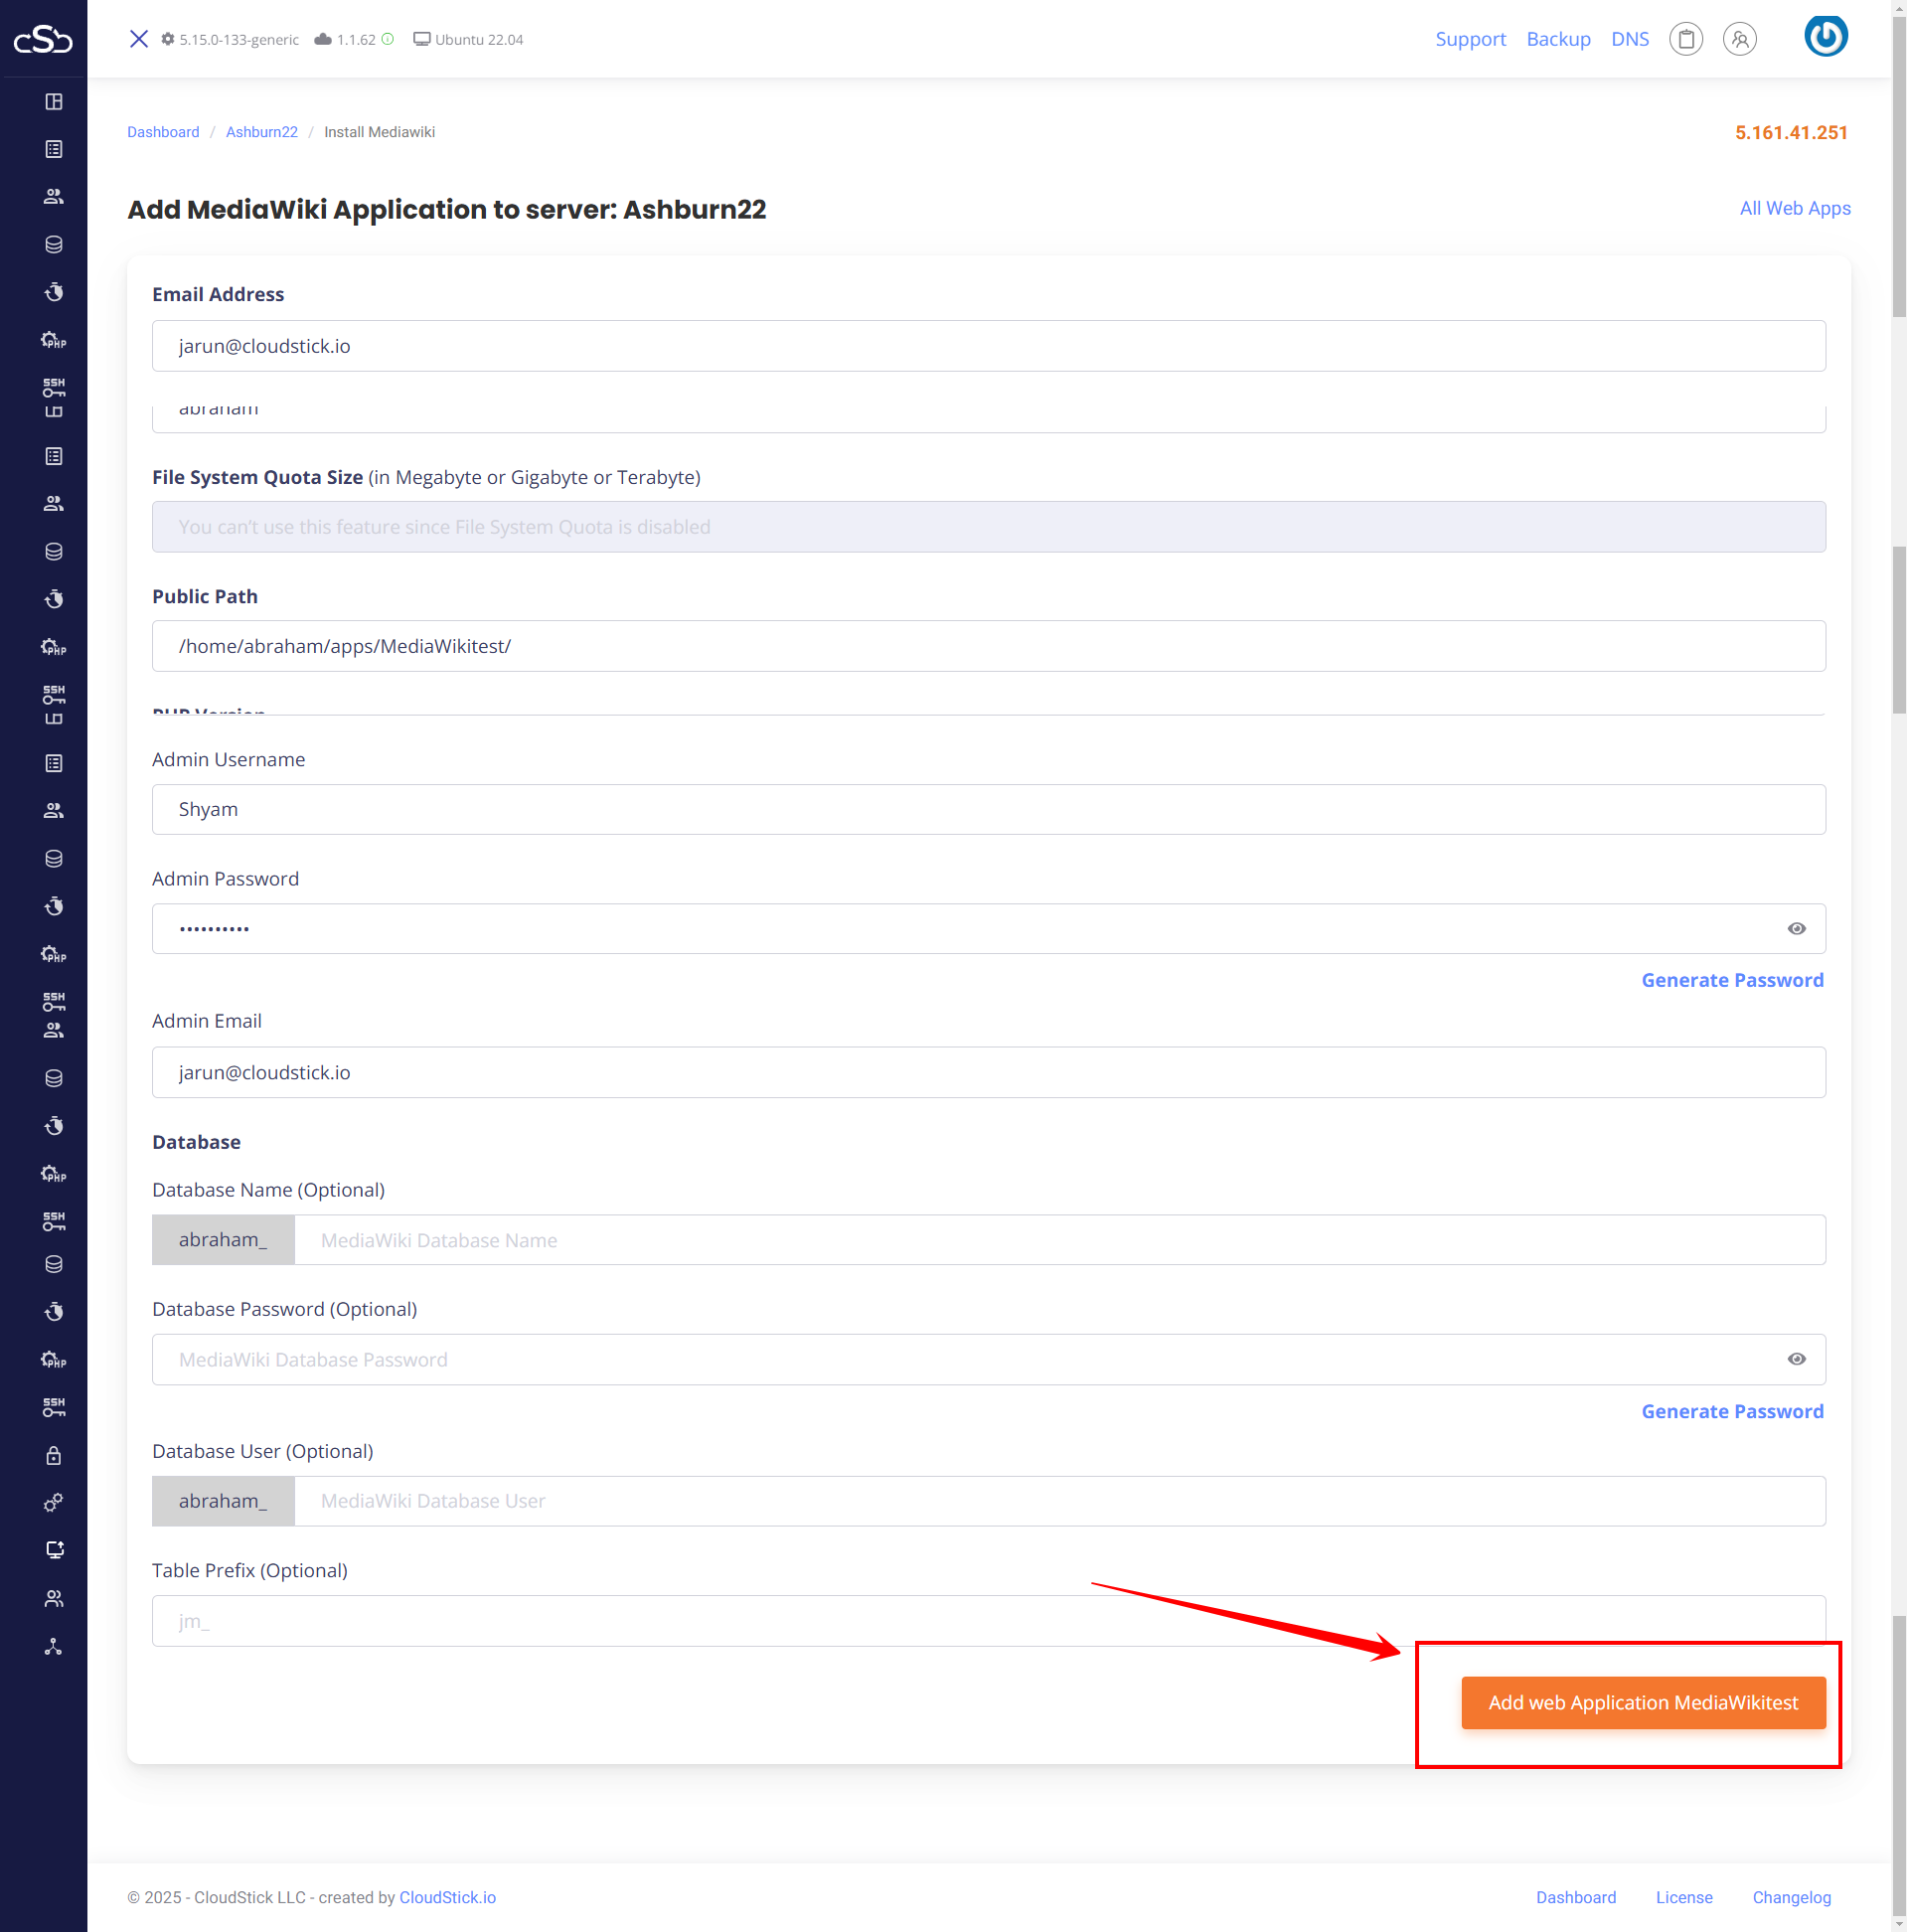Close the sidebar with the X icon
1907x1932 pixels.
[x=139, y=39]
